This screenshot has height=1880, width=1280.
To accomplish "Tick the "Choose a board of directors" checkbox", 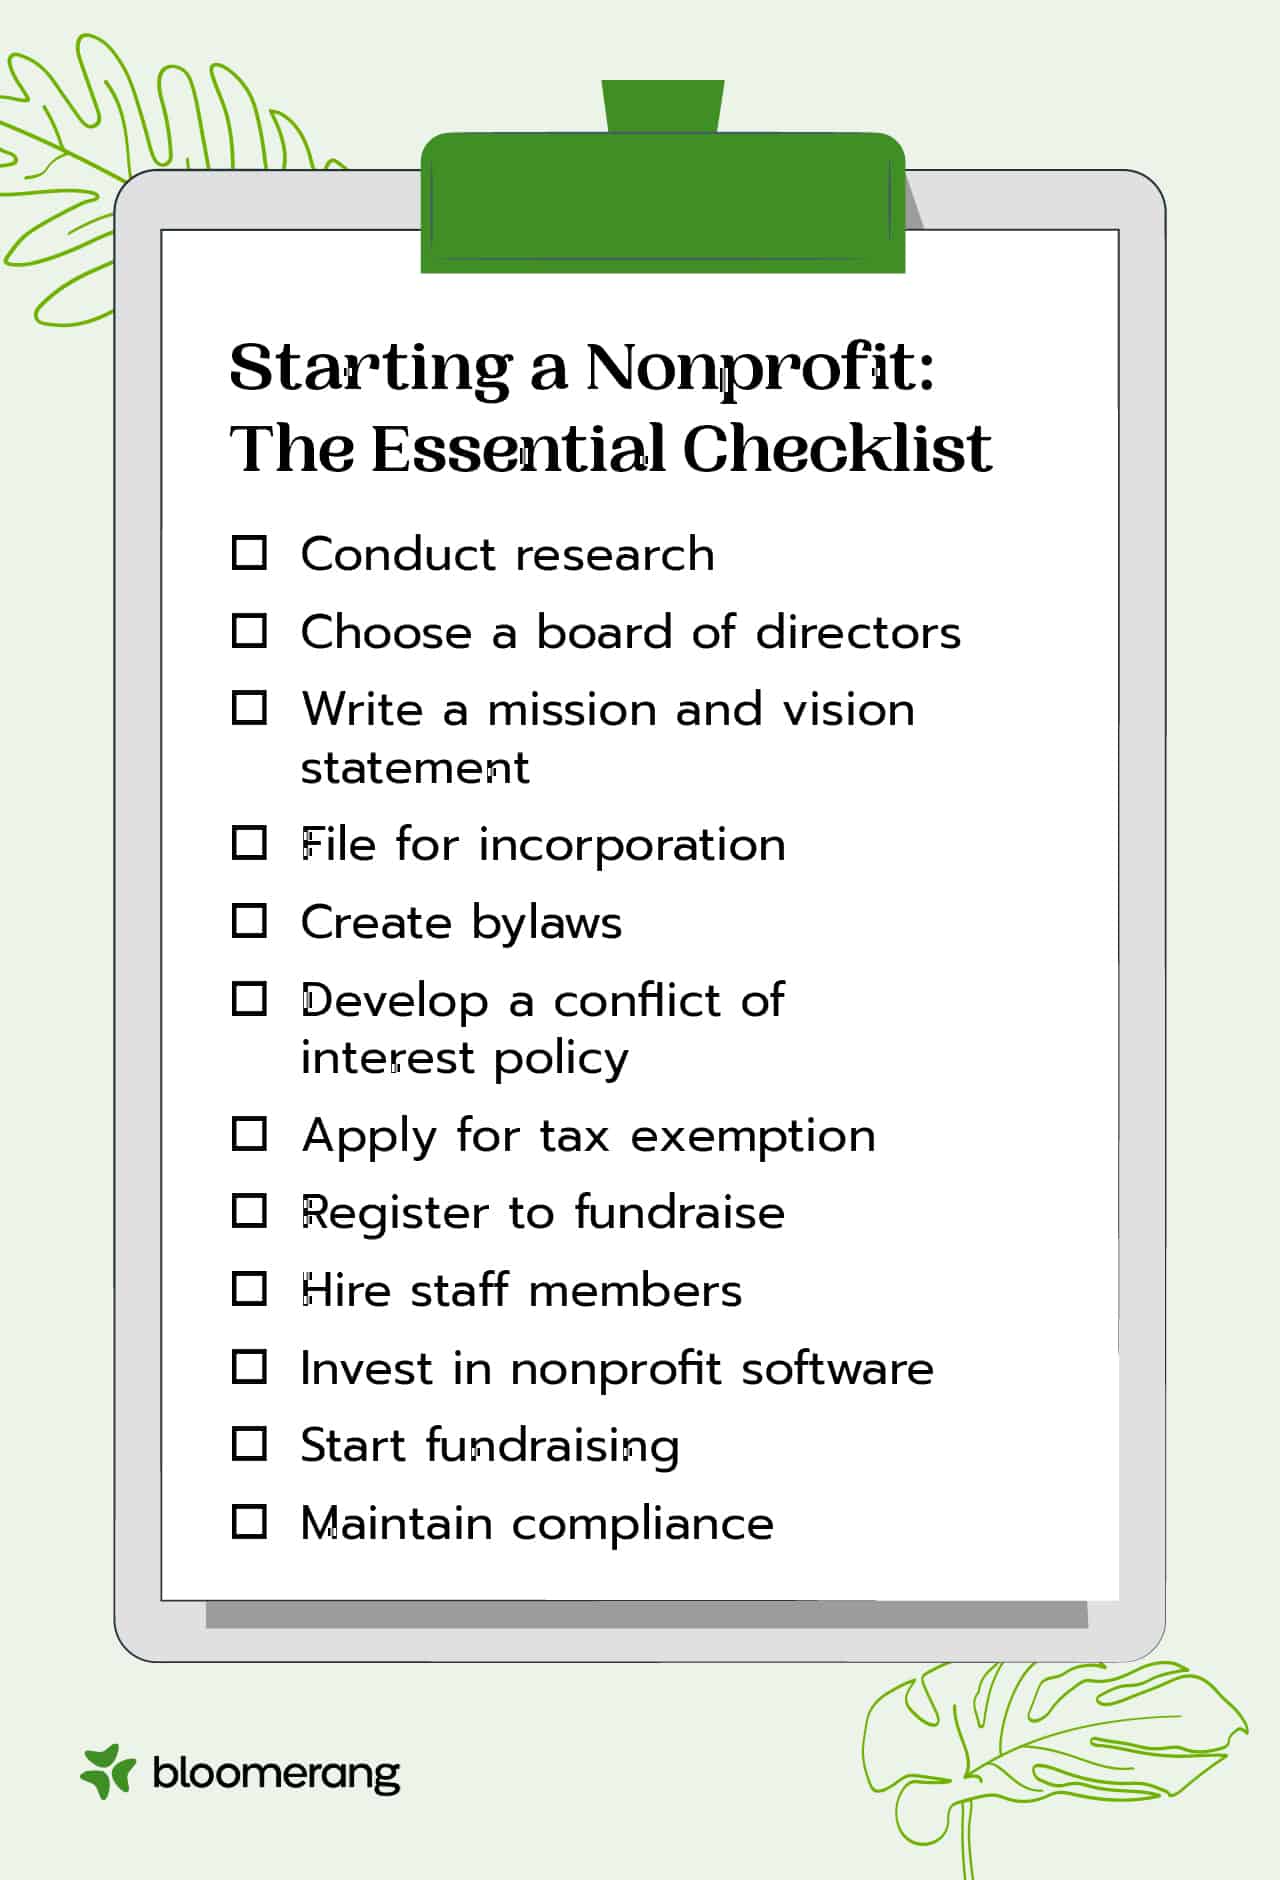I will tap(249, 630).
